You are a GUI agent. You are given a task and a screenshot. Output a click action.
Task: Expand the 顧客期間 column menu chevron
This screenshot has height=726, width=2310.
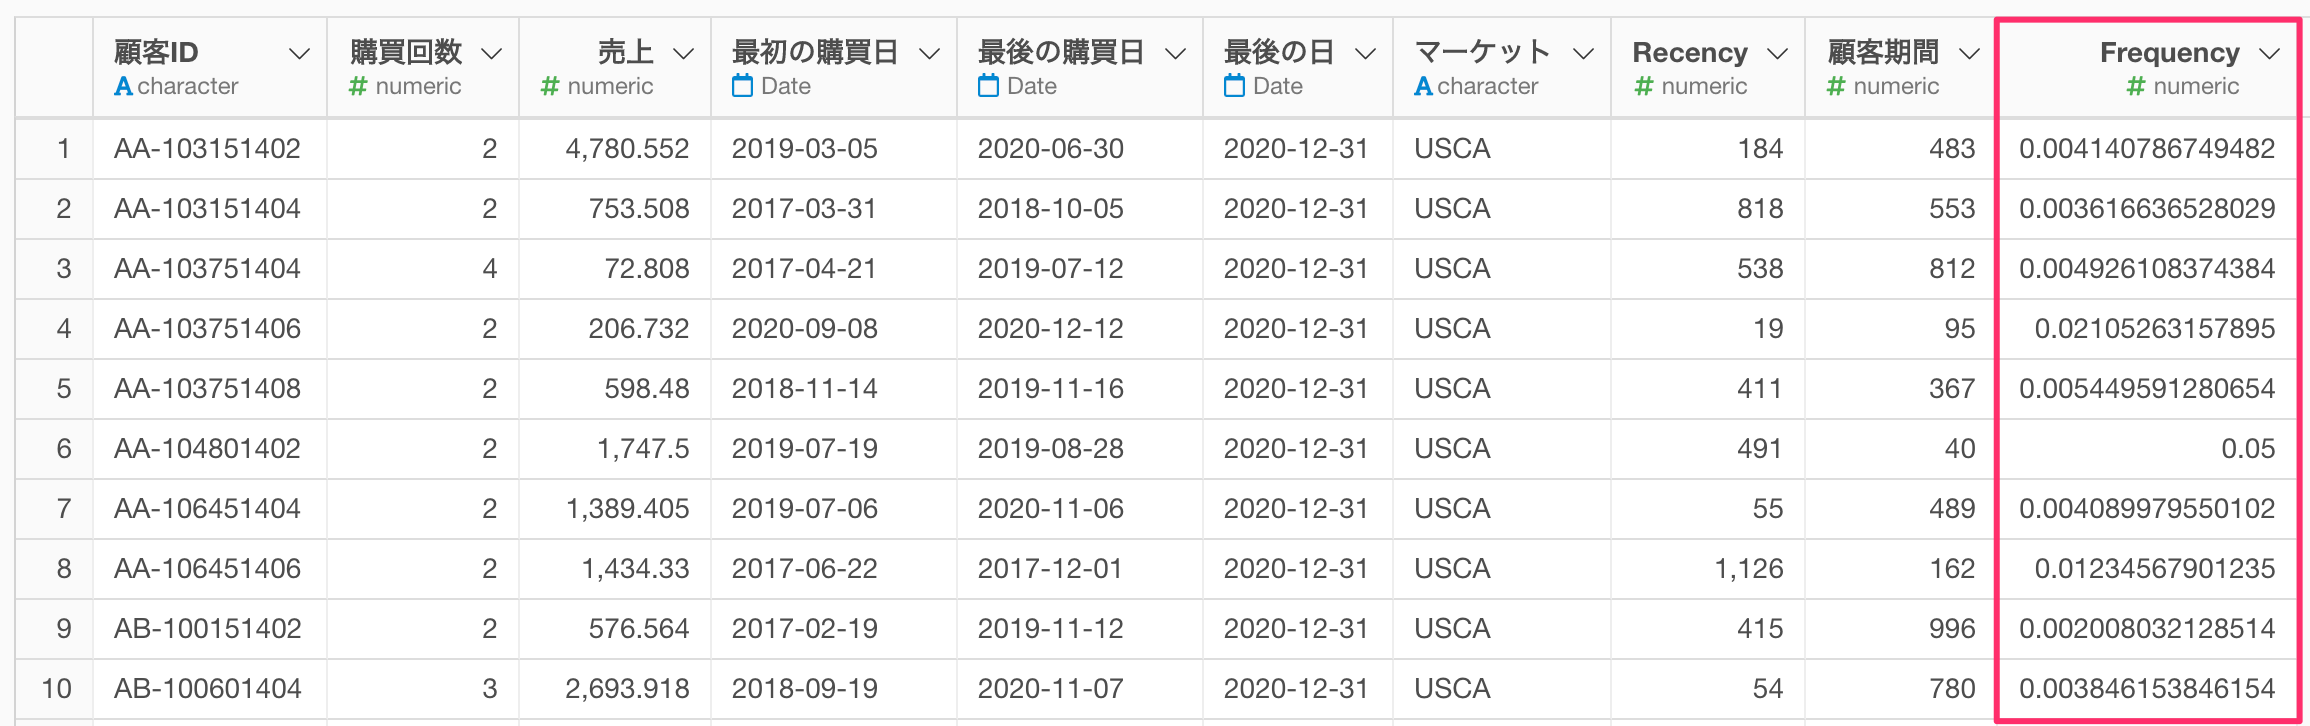click(1970, 54)
